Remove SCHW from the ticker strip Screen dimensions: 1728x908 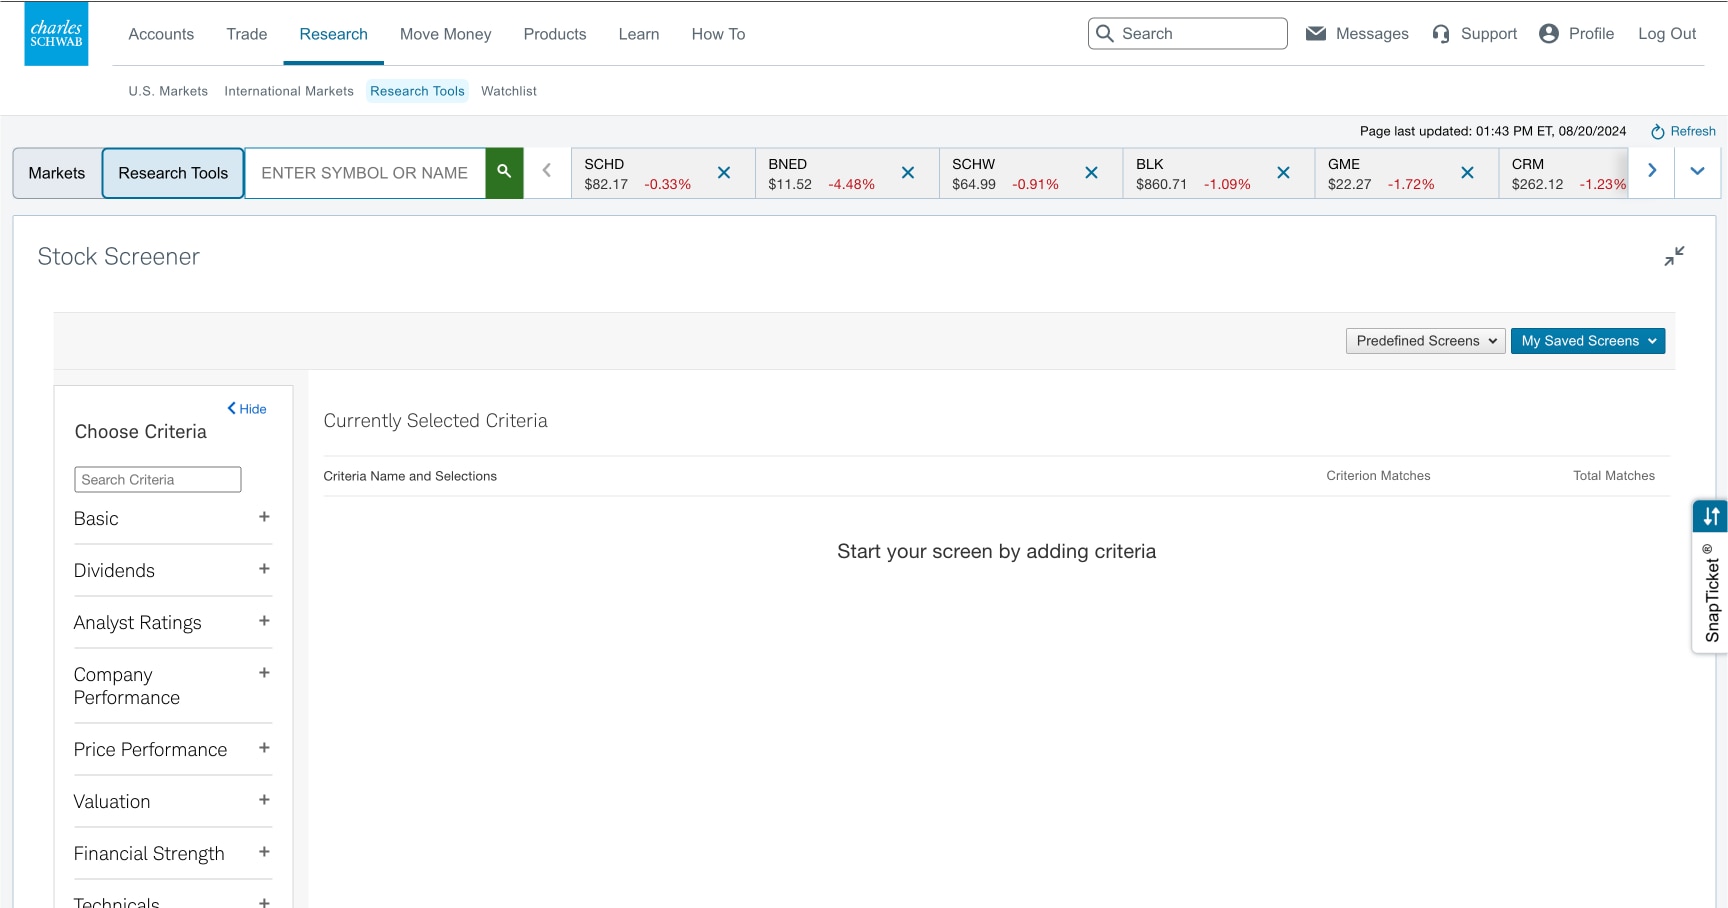[1092, 173]
